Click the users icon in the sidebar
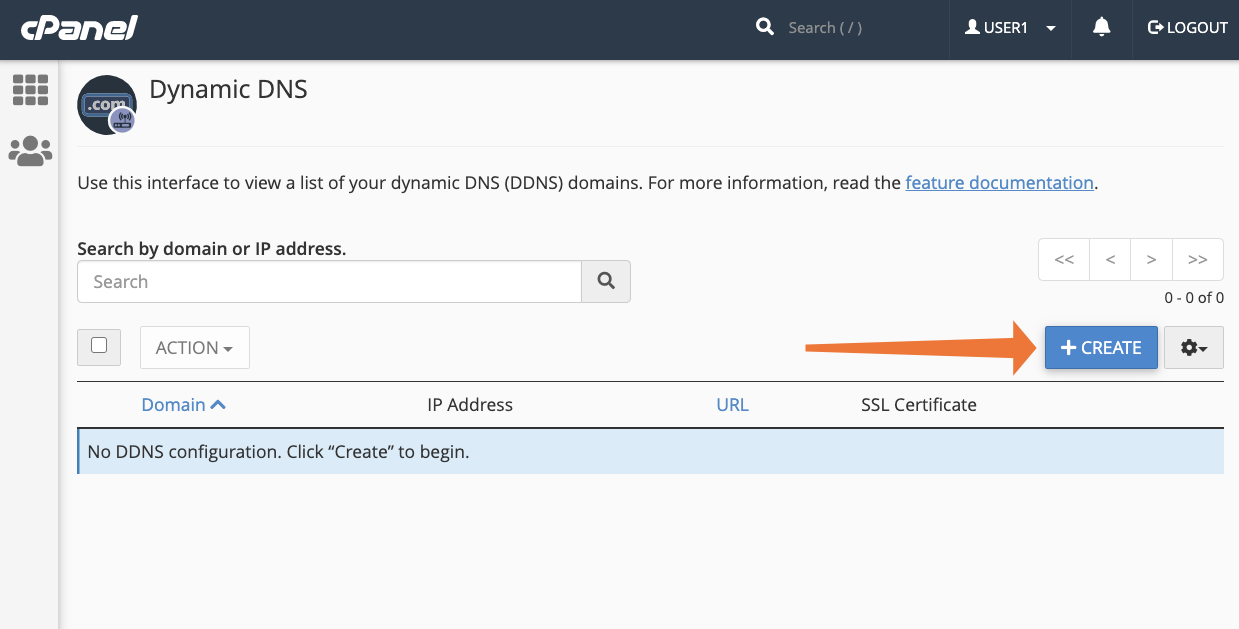 tap(30, 150)
